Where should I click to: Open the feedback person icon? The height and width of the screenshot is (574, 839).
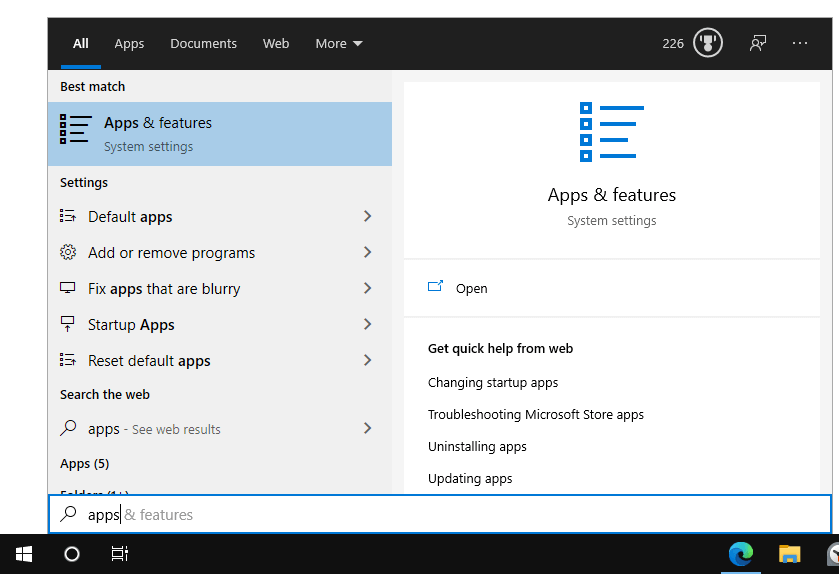click(x=758, y=43)
